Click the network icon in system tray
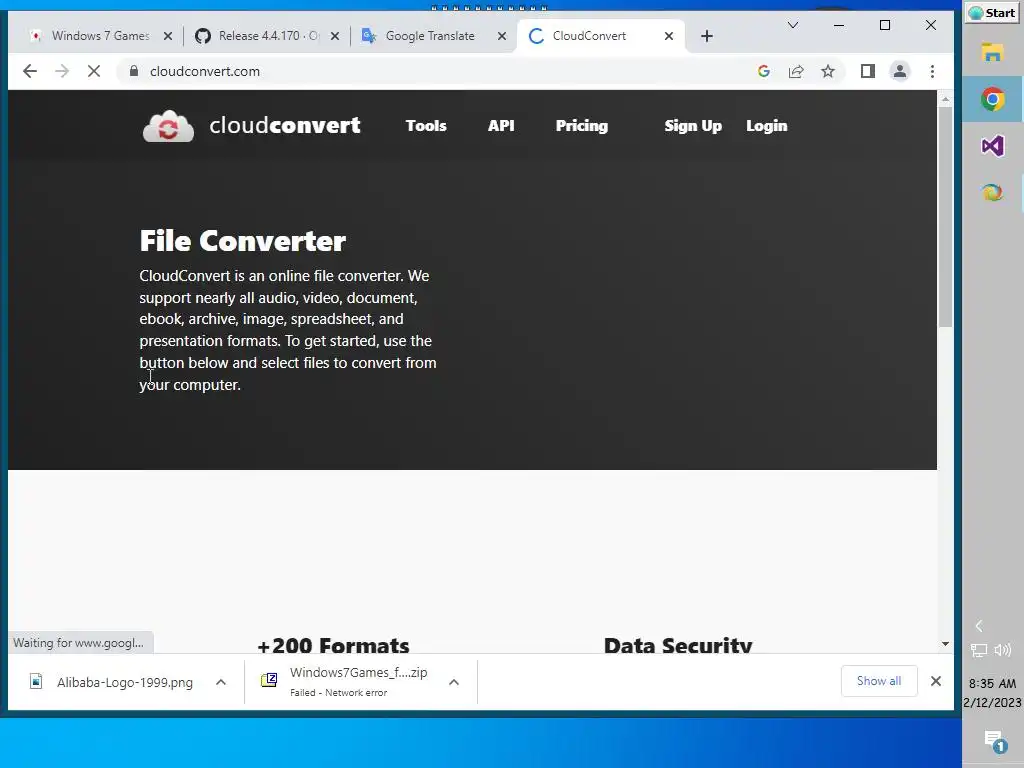The height and width of the screenshot is (768, 1024). [x=979, y=650]
